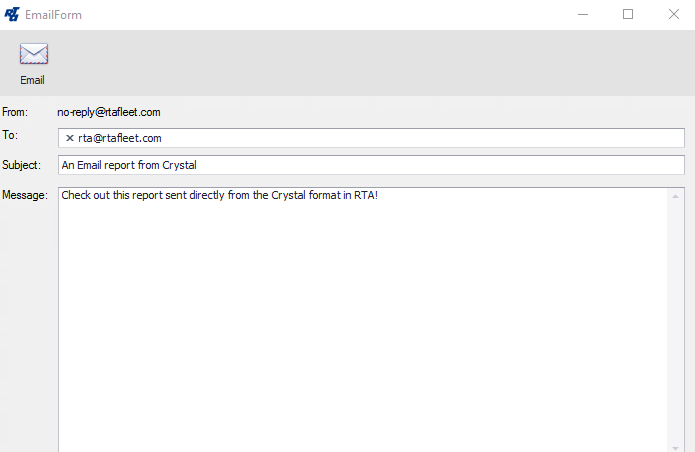Click the To: label

click(x=11, y=136)
